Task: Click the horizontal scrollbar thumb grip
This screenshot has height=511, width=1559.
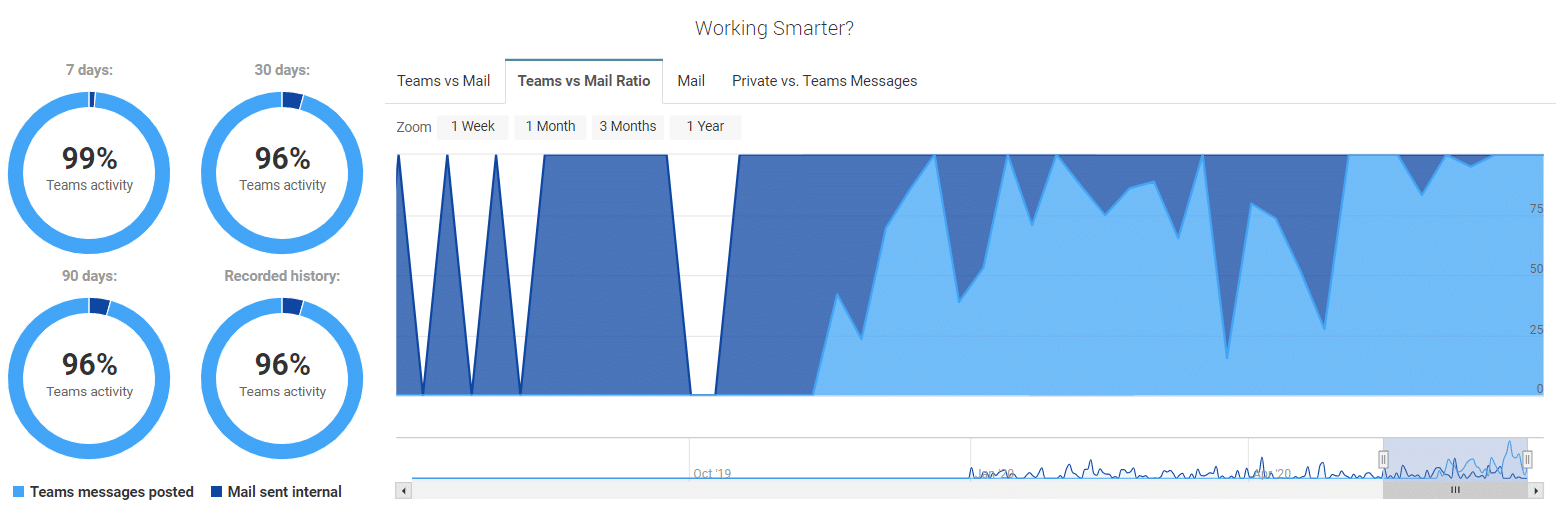Action: pyautogui.click(x=1455, y=491)
